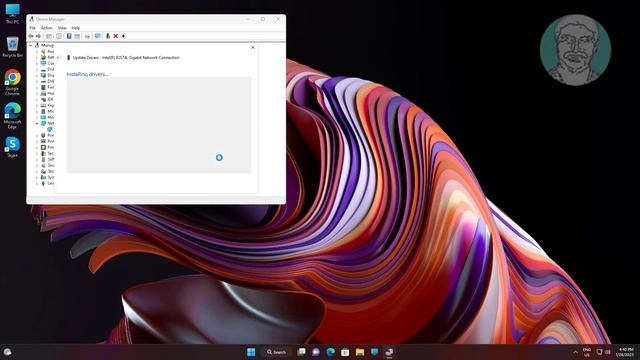Open the File menu

click(33, 28)
